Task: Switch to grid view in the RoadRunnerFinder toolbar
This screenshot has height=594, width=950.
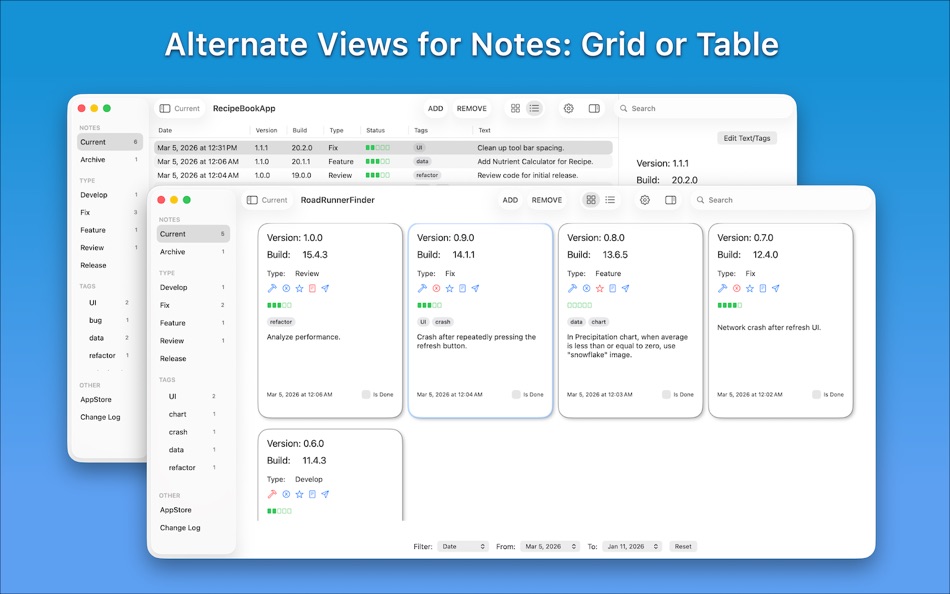Action: [x=590, y=199]
